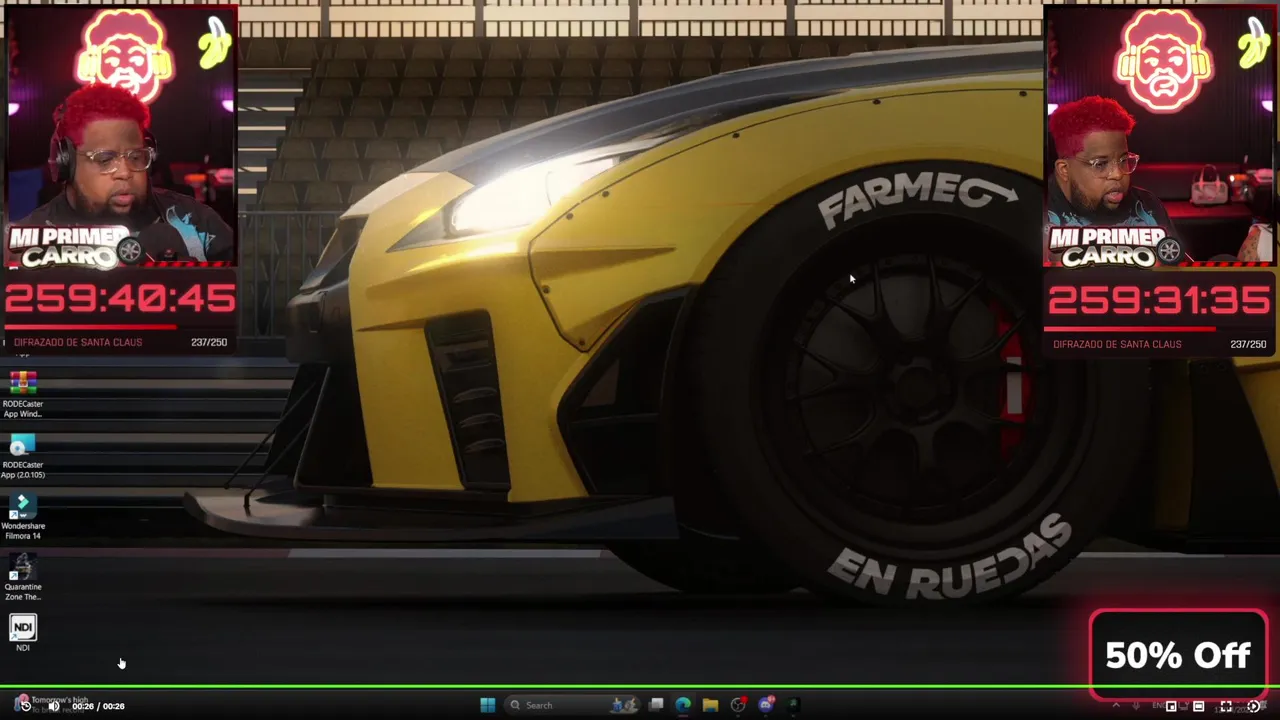
Task: Launch Wondershare Filmora 14 shortcut
Action: tap(22, 517)
